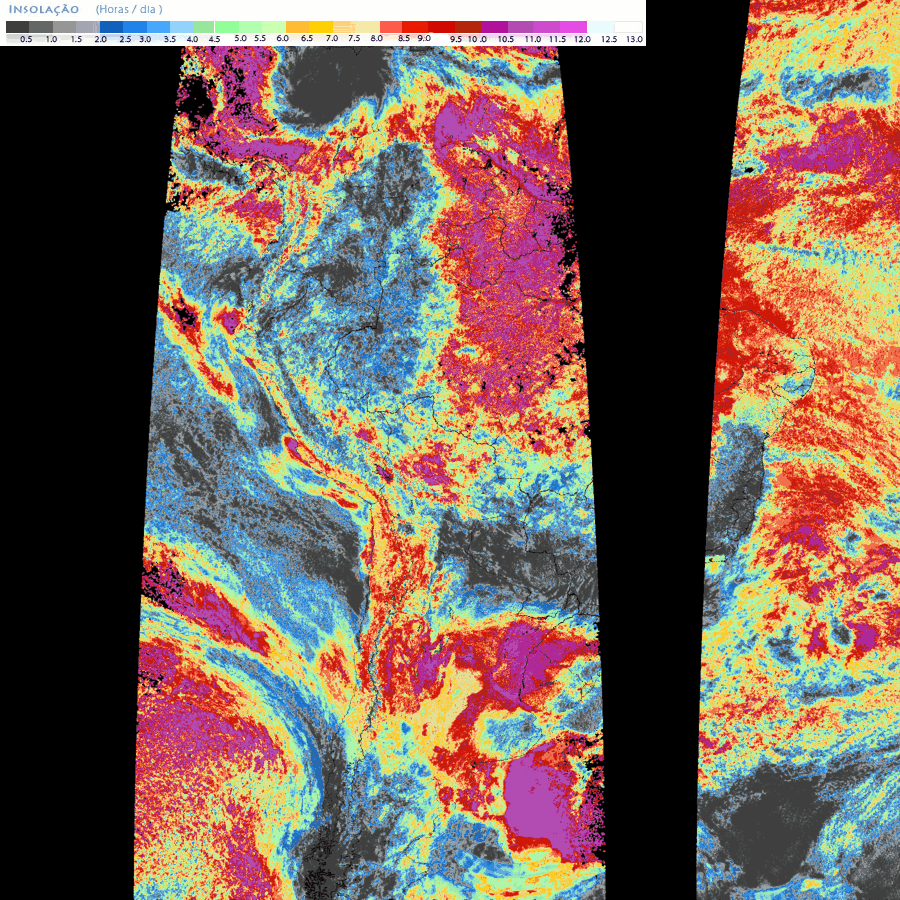The image size is (900, 900).
Task: Pick the salmon swatch between 8.0 and 8.5
Action: tap(391, 27)
